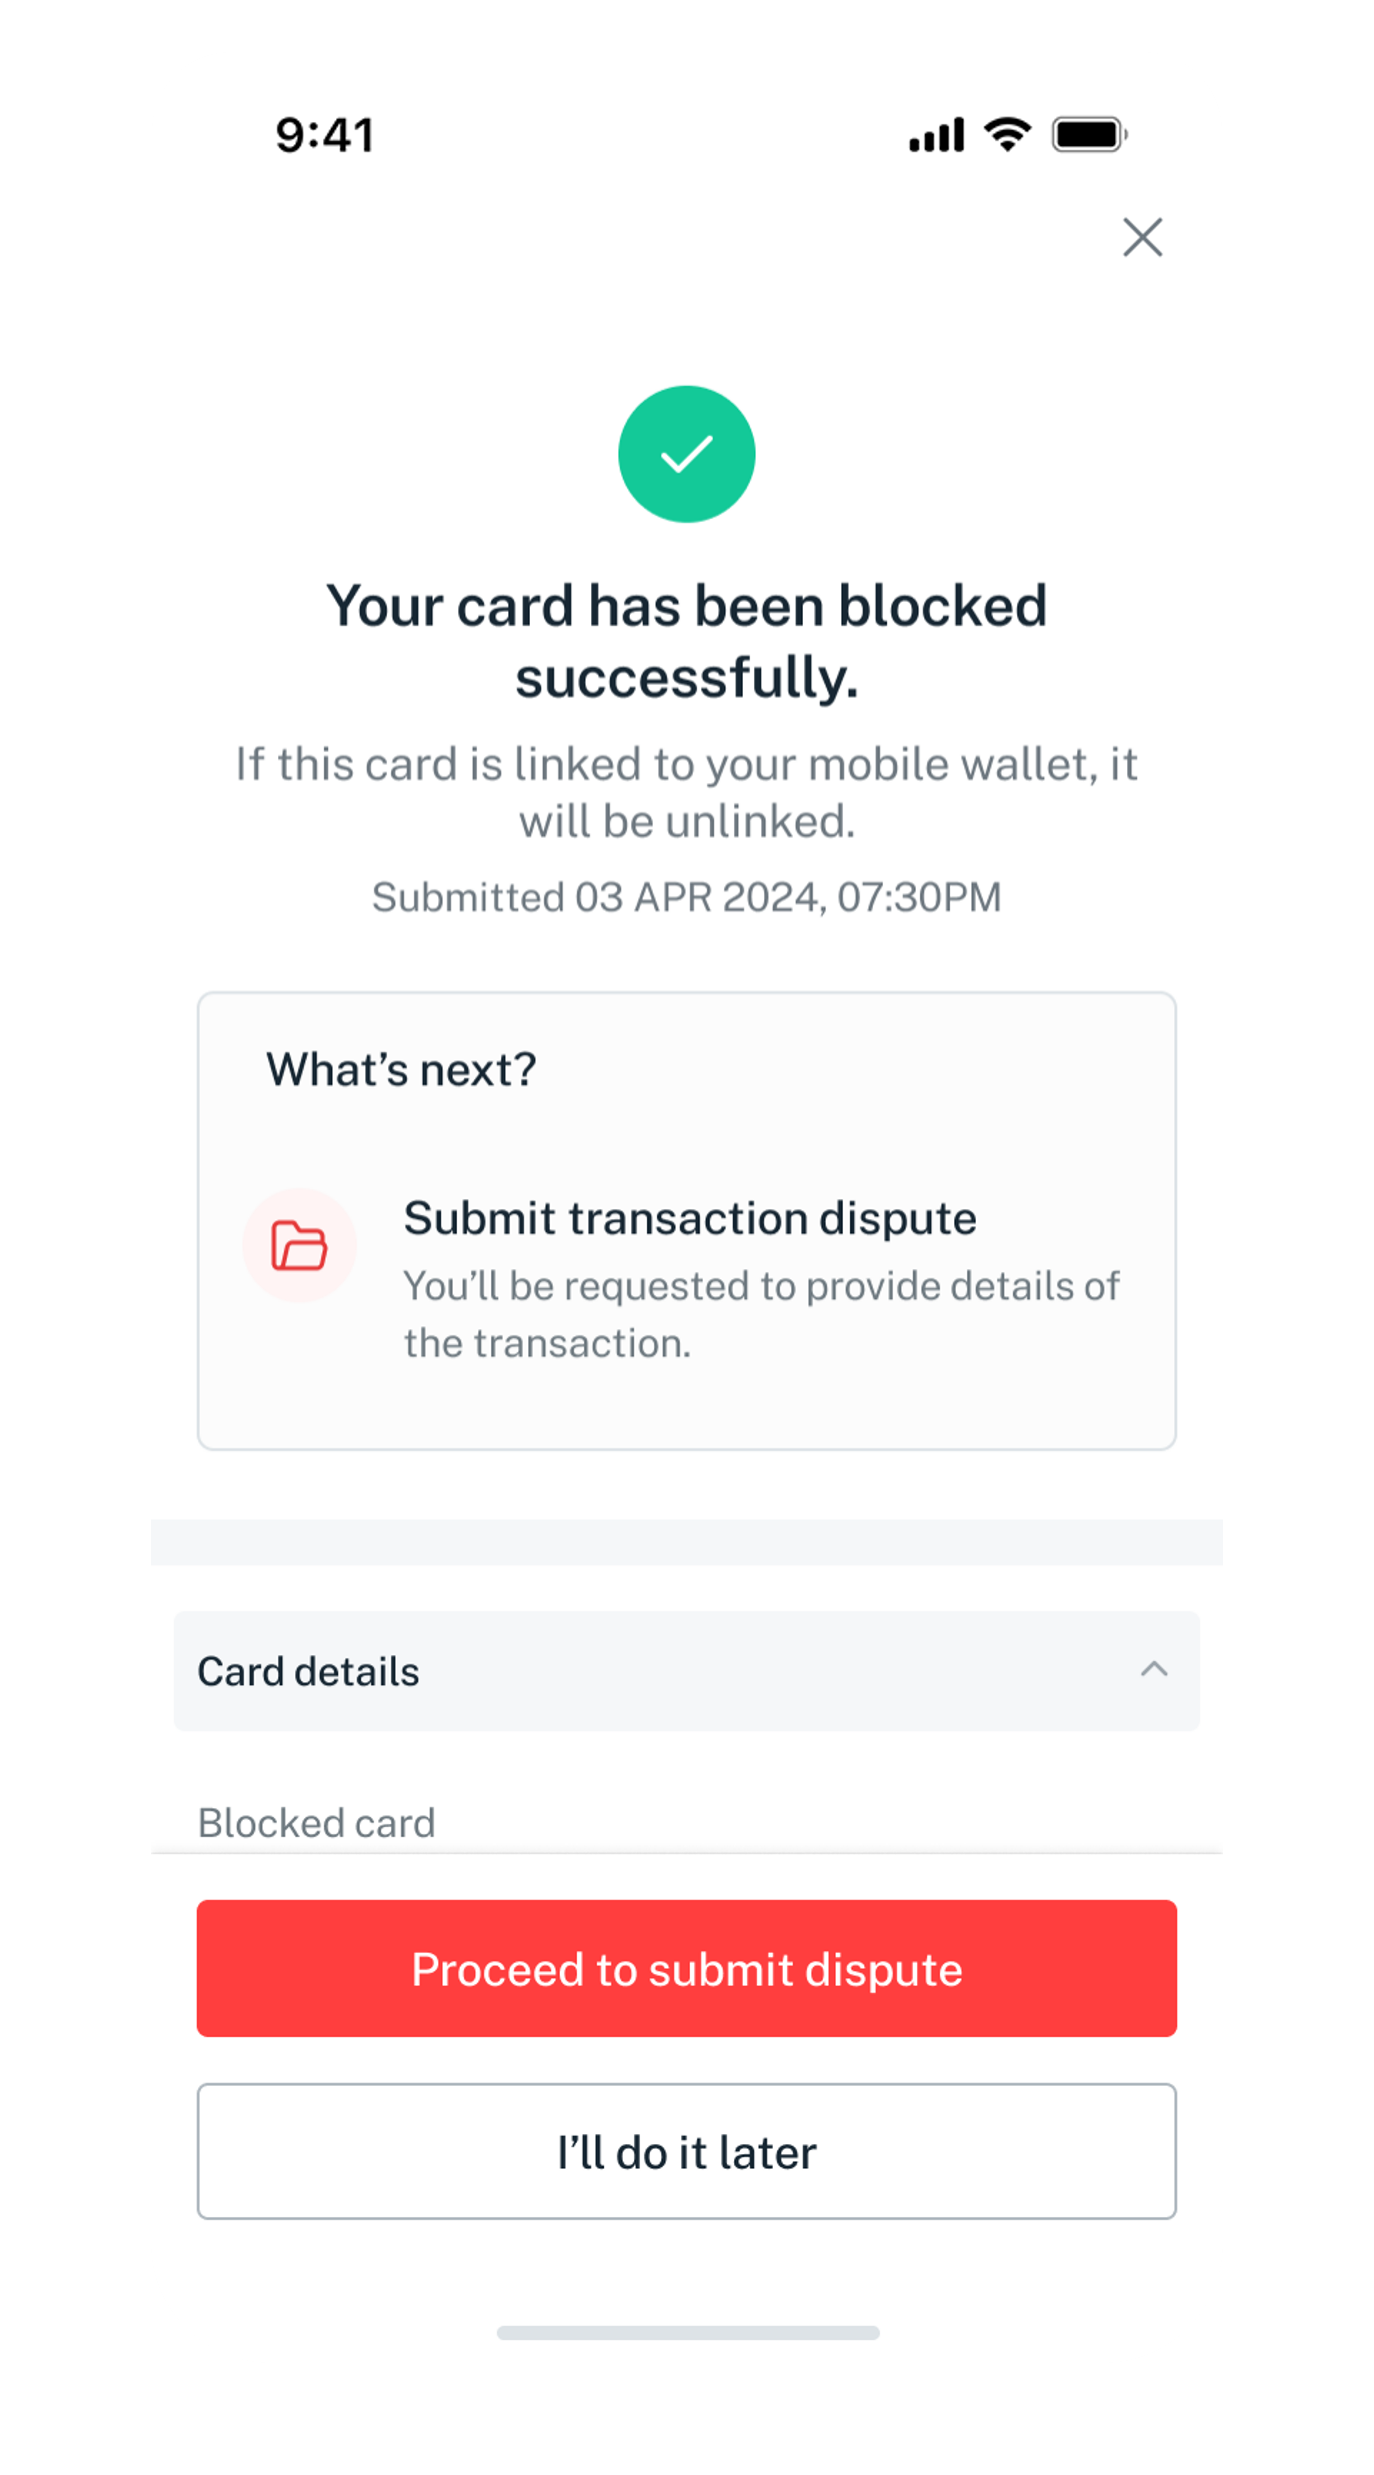Click the card blocked successfully headline
This screenshot has height=2475, width=1374.
pos(686,641)
